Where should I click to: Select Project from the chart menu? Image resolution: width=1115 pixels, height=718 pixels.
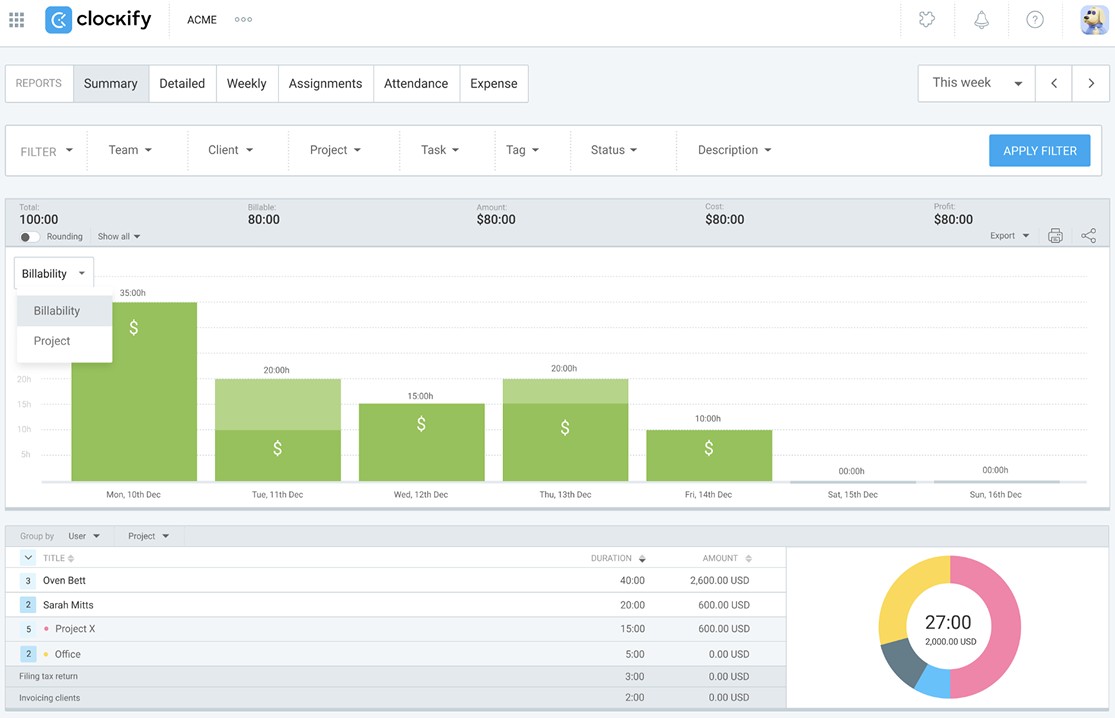(x=52, y=341)
